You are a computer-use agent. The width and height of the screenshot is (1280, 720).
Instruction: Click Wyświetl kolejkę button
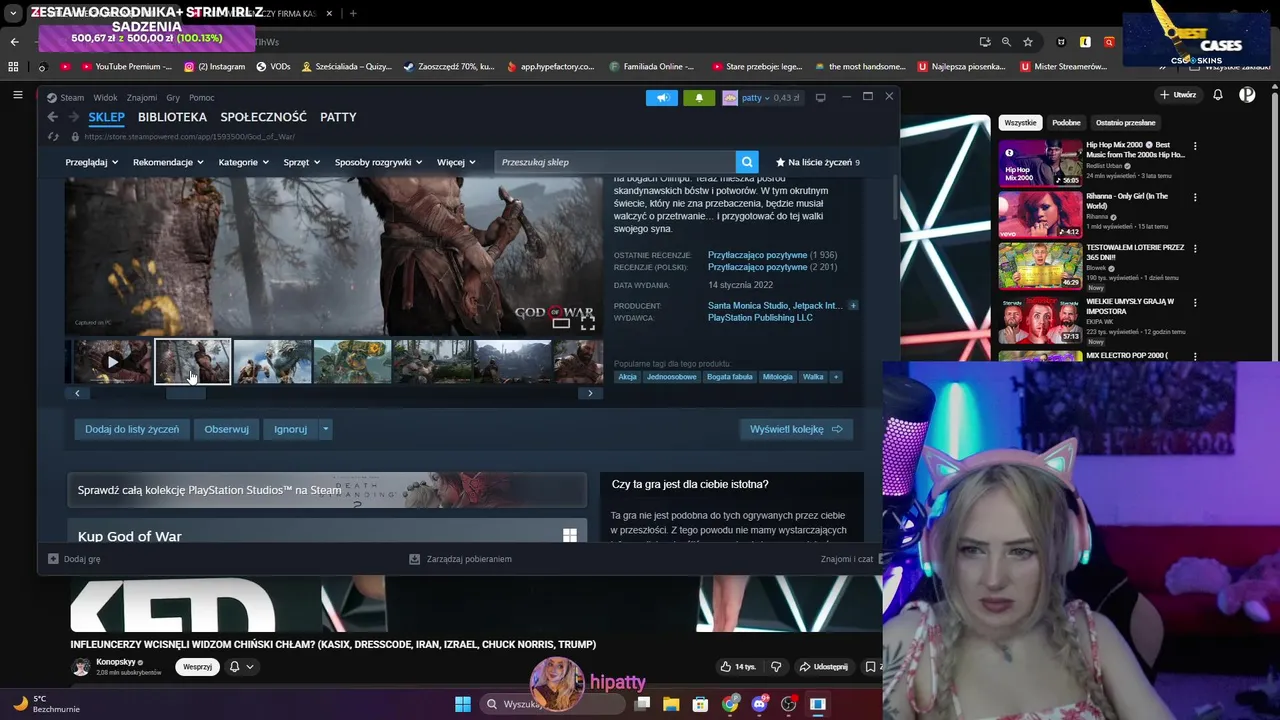tap(796, 429)
